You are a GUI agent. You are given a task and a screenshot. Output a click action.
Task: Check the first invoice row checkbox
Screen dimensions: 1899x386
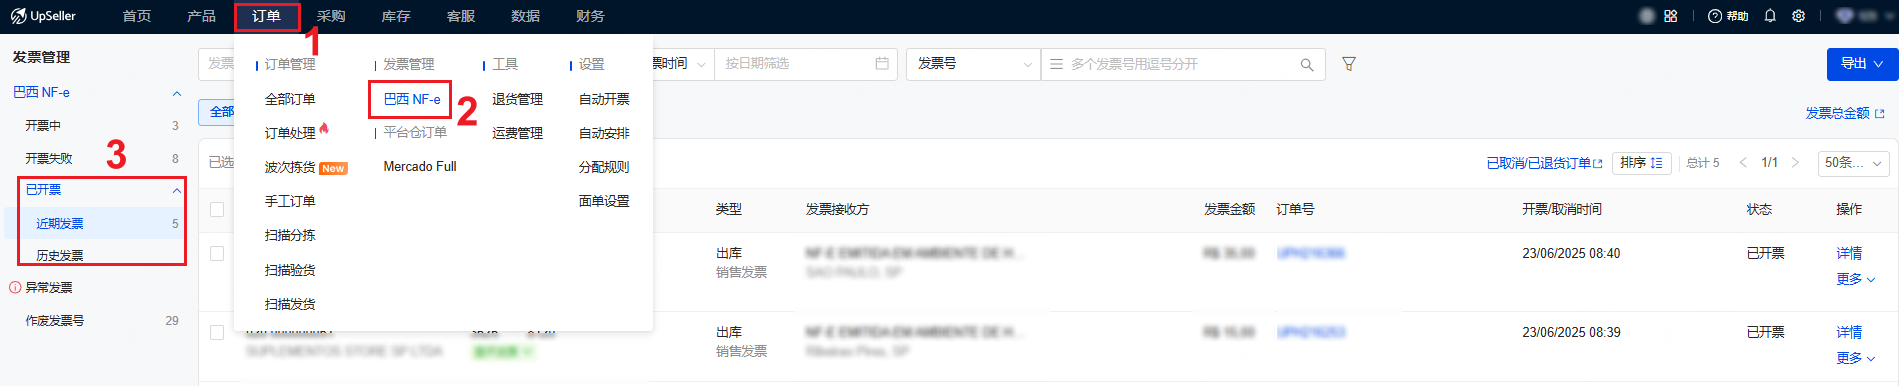point(217,253)
